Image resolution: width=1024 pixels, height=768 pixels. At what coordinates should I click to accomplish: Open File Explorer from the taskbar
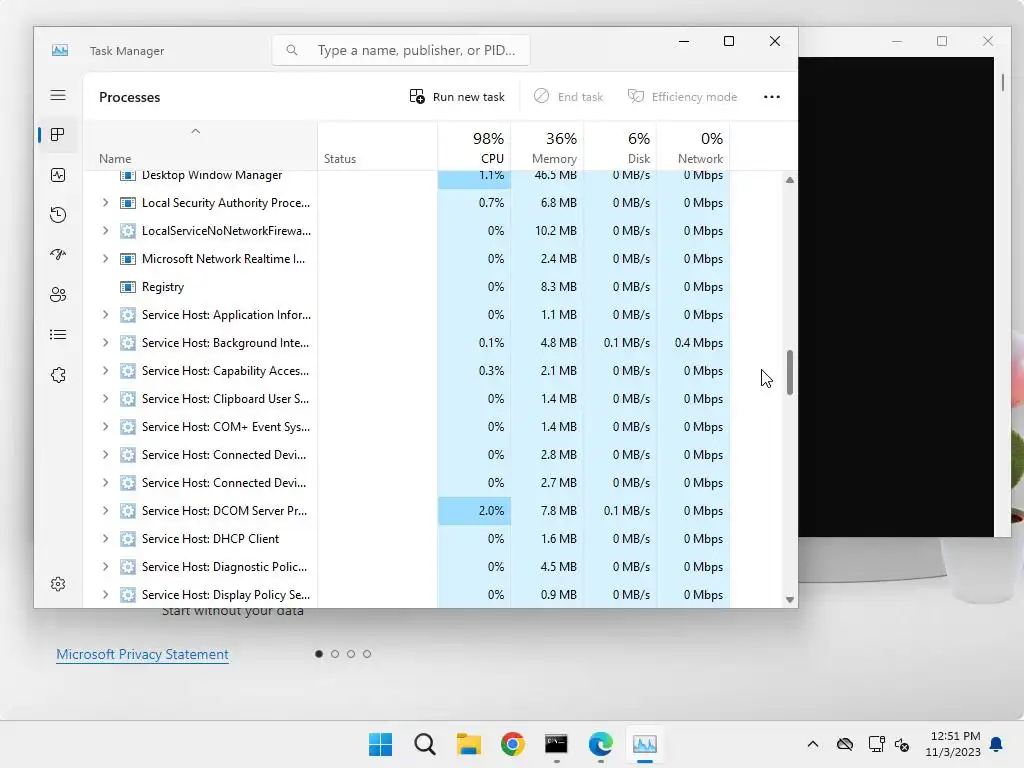[468, 744]
